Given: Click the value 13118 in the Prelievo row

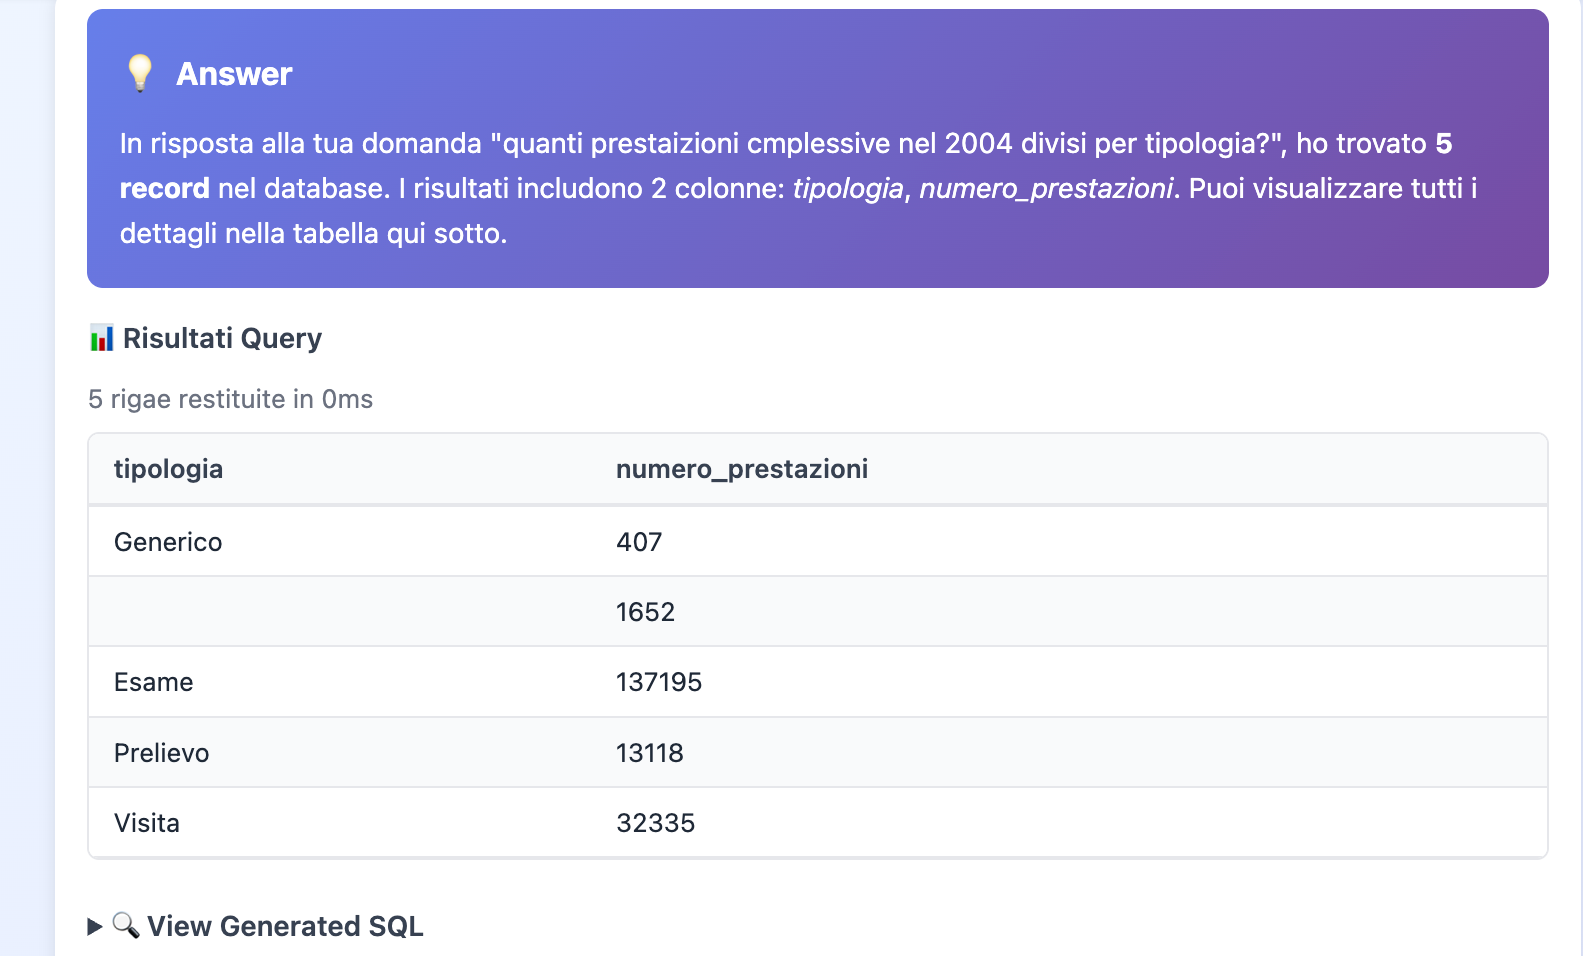Looking at the screenshot, I should click(x=649, y=753).
